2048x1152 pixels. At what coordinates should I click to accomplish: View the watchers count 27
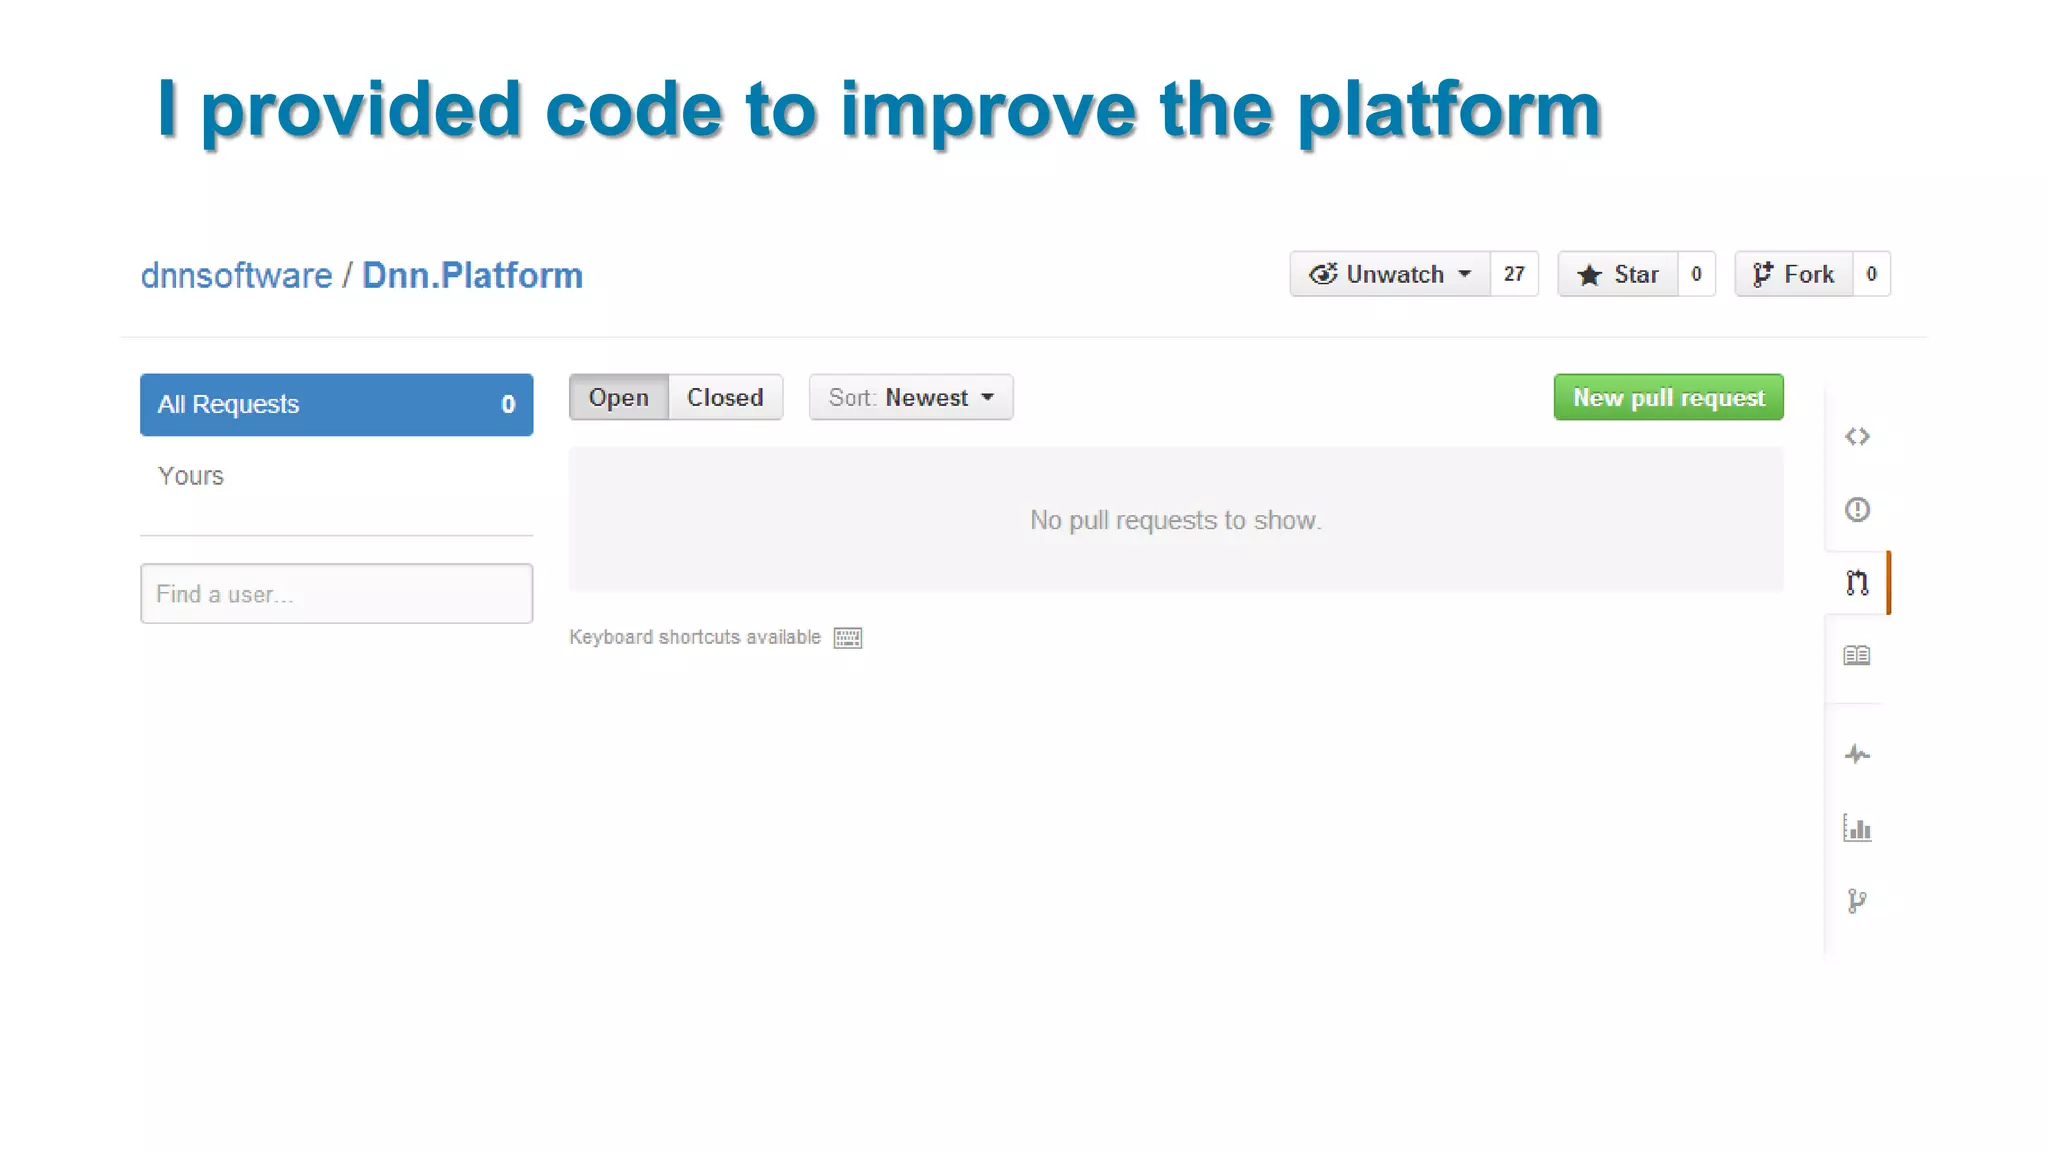point(1514,274)
